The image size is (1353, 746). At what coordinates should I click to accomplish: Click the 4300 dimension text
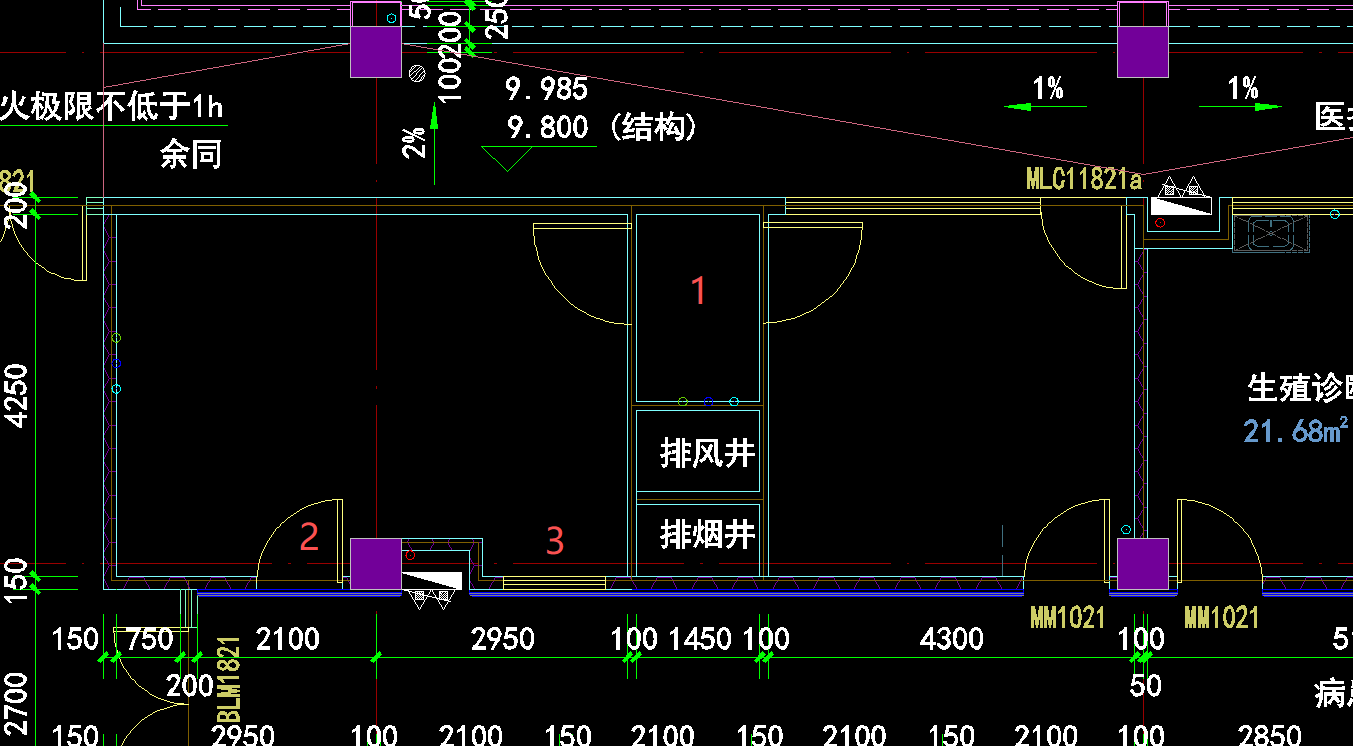click(x=952, y=638)
